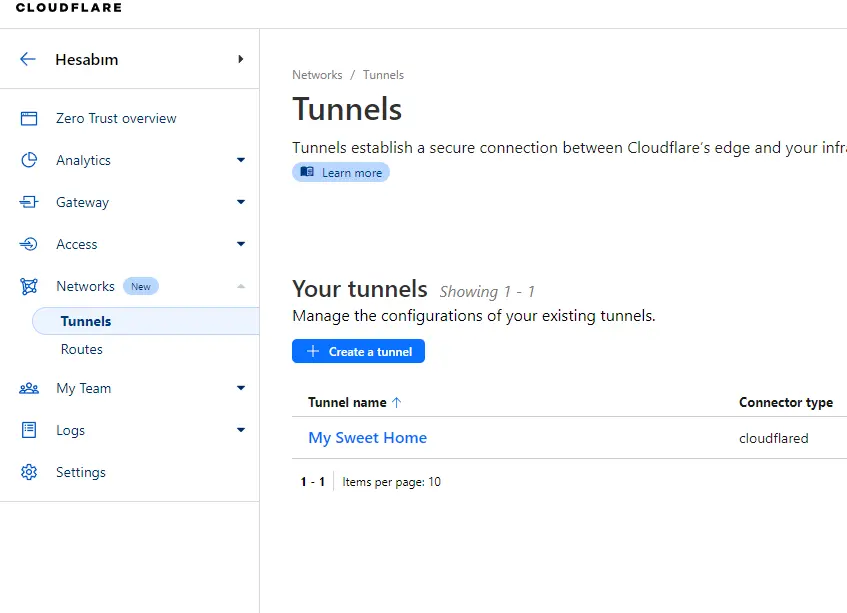Open Zero Trust overview page

[x=116, y=118]
